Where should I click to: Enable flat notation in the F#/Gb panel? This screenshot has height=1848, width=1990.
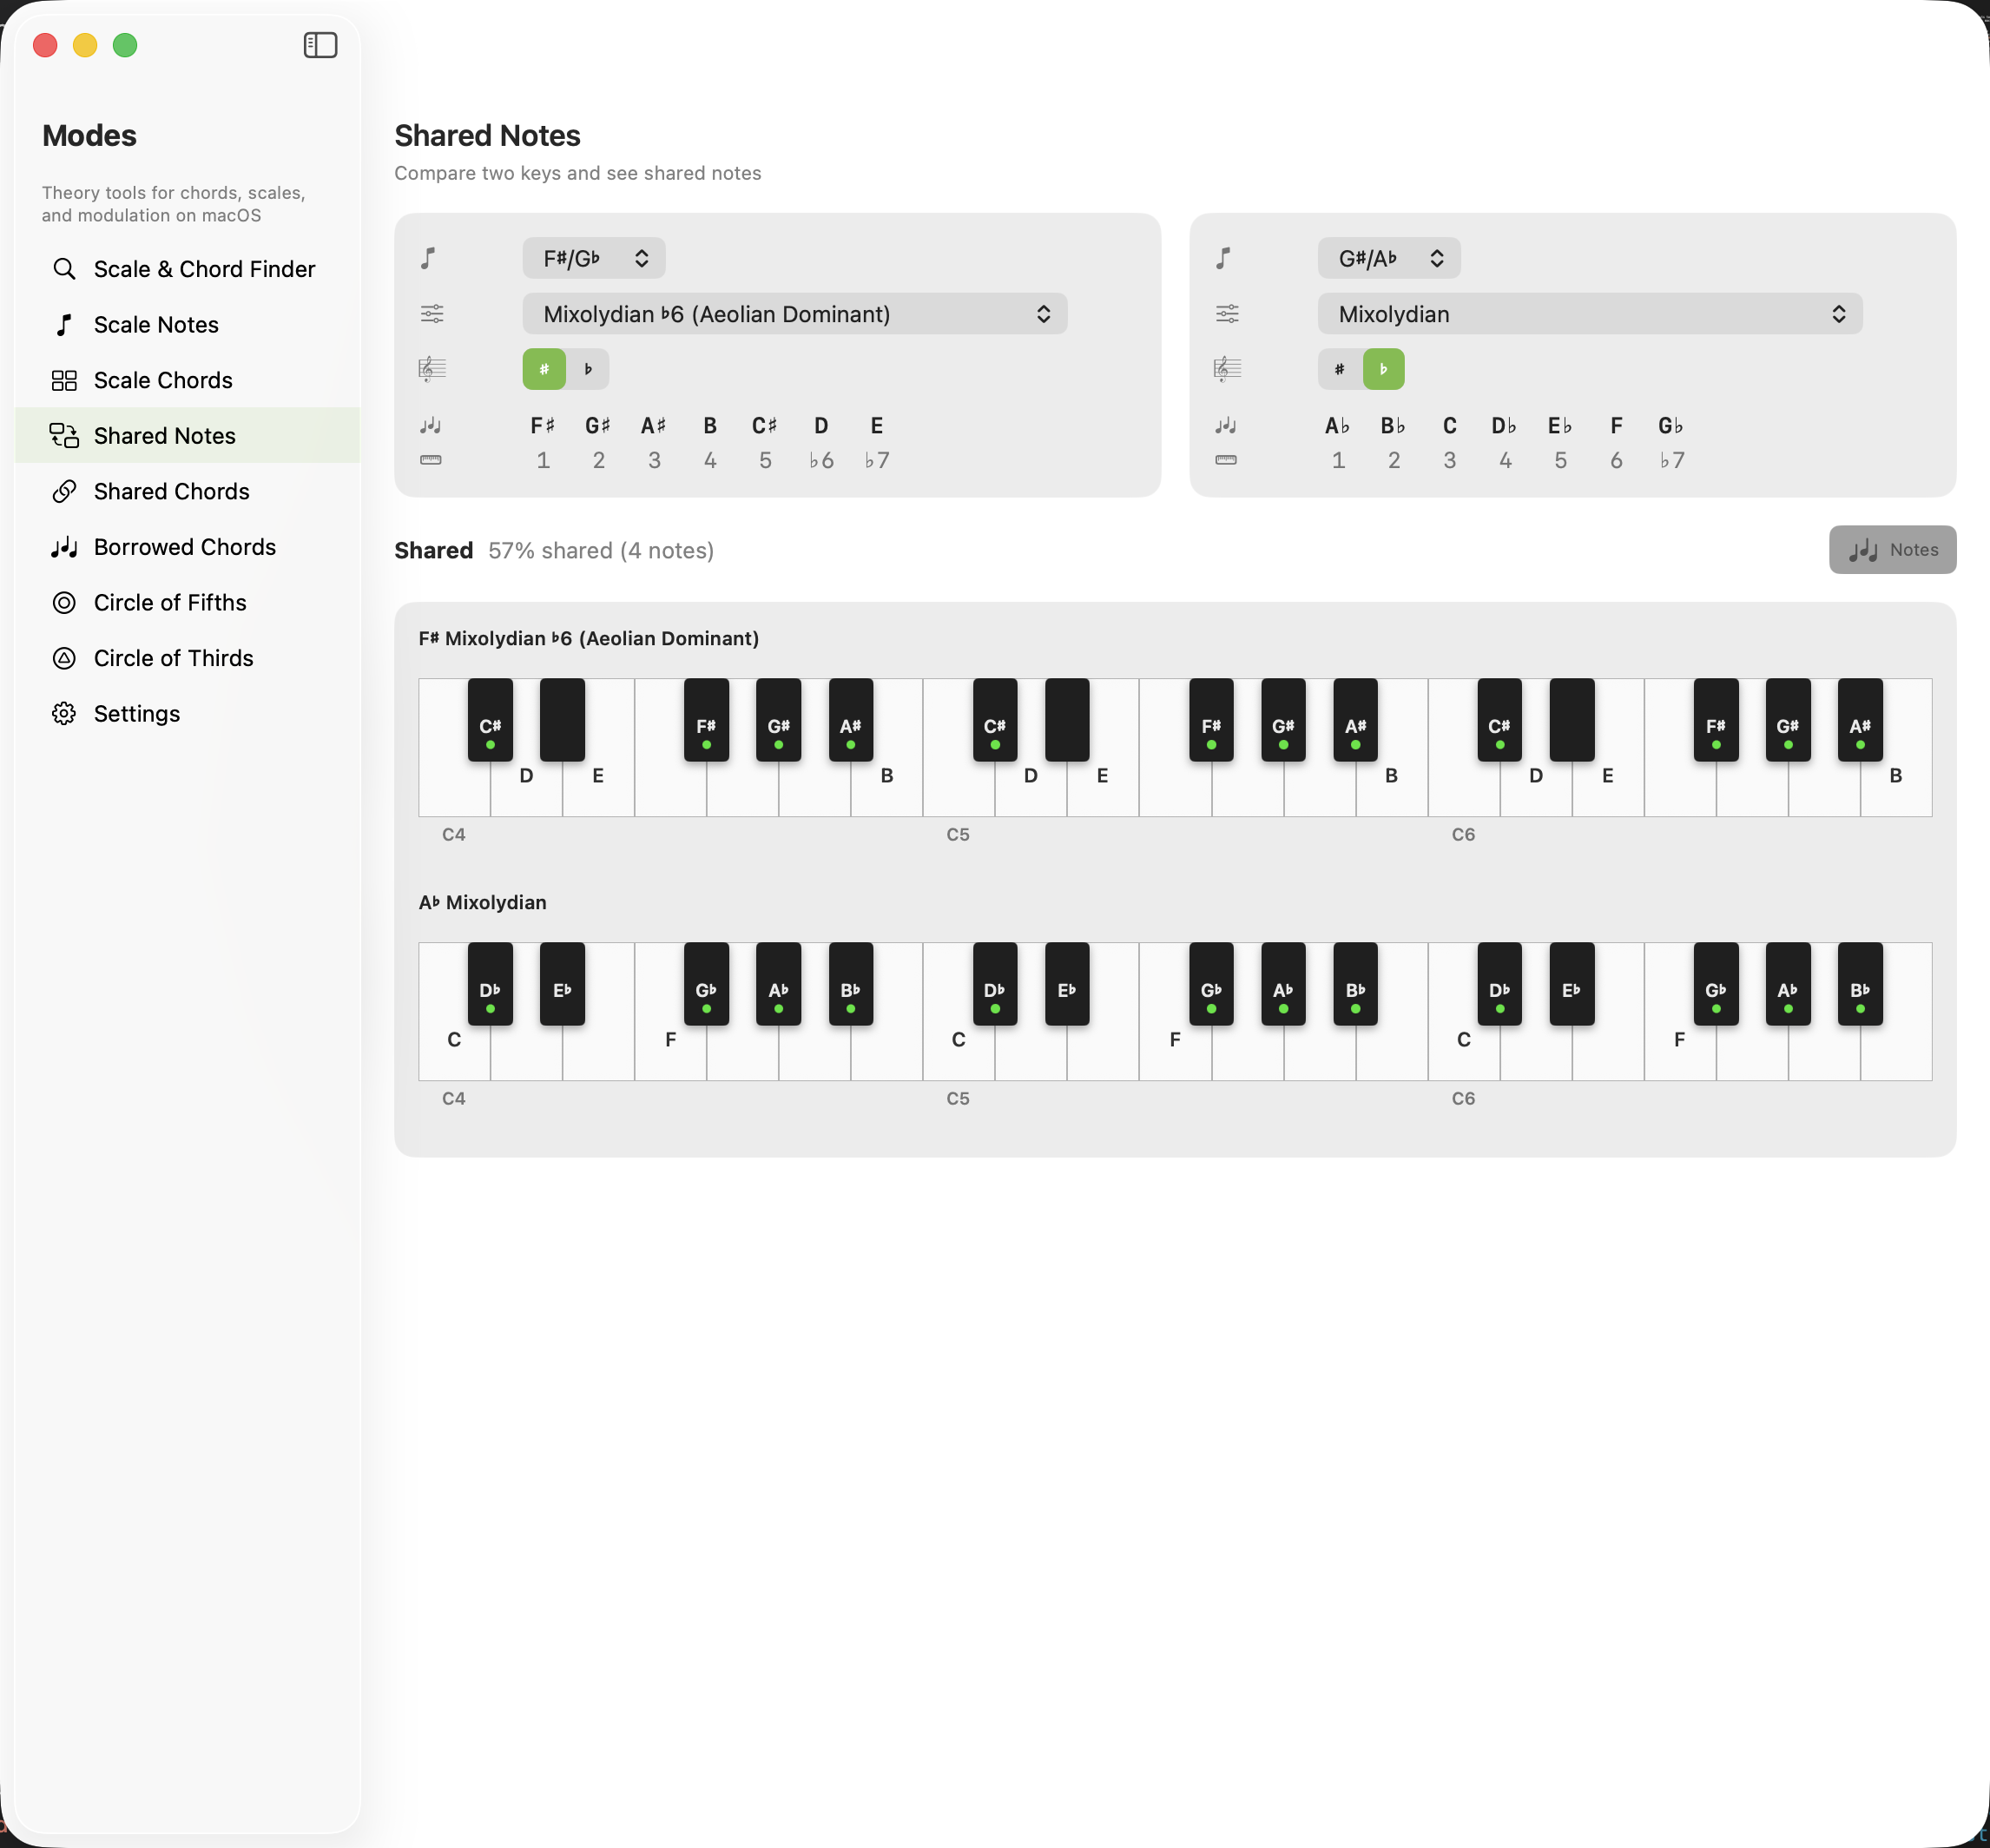point(589,368)
